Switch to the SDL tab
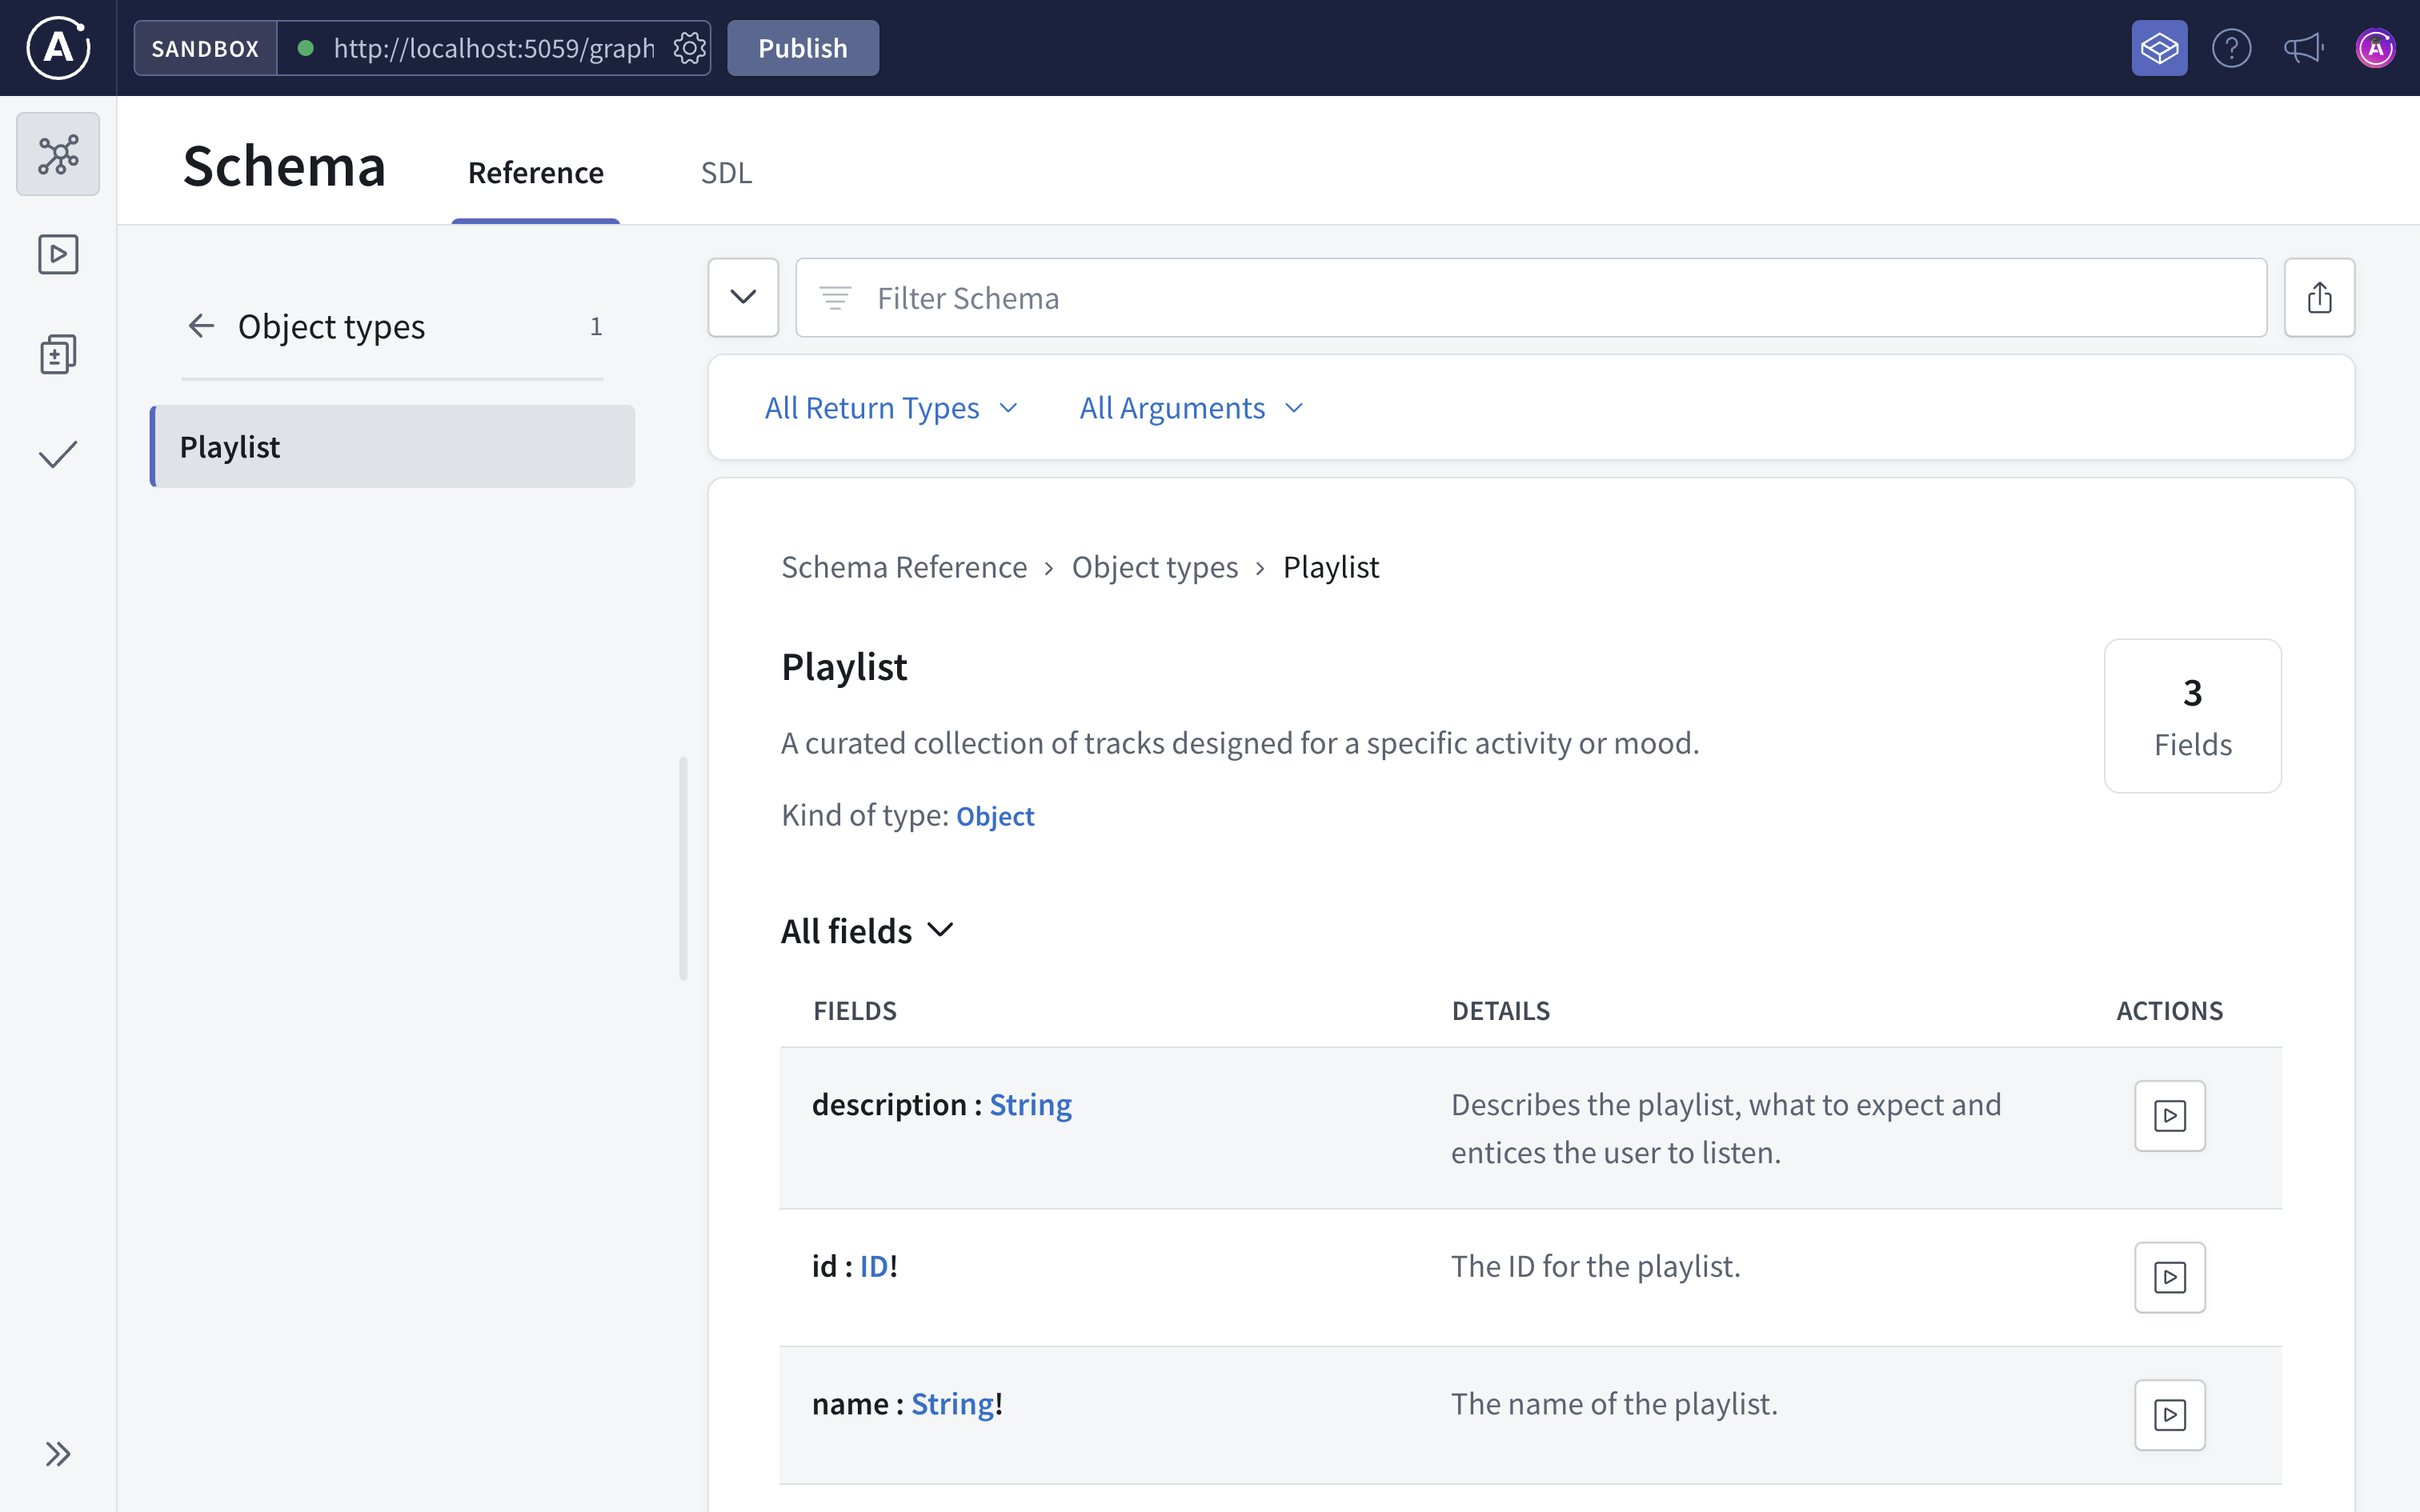Viewport: 2420px width, 1512px height. tap(725, 172)
